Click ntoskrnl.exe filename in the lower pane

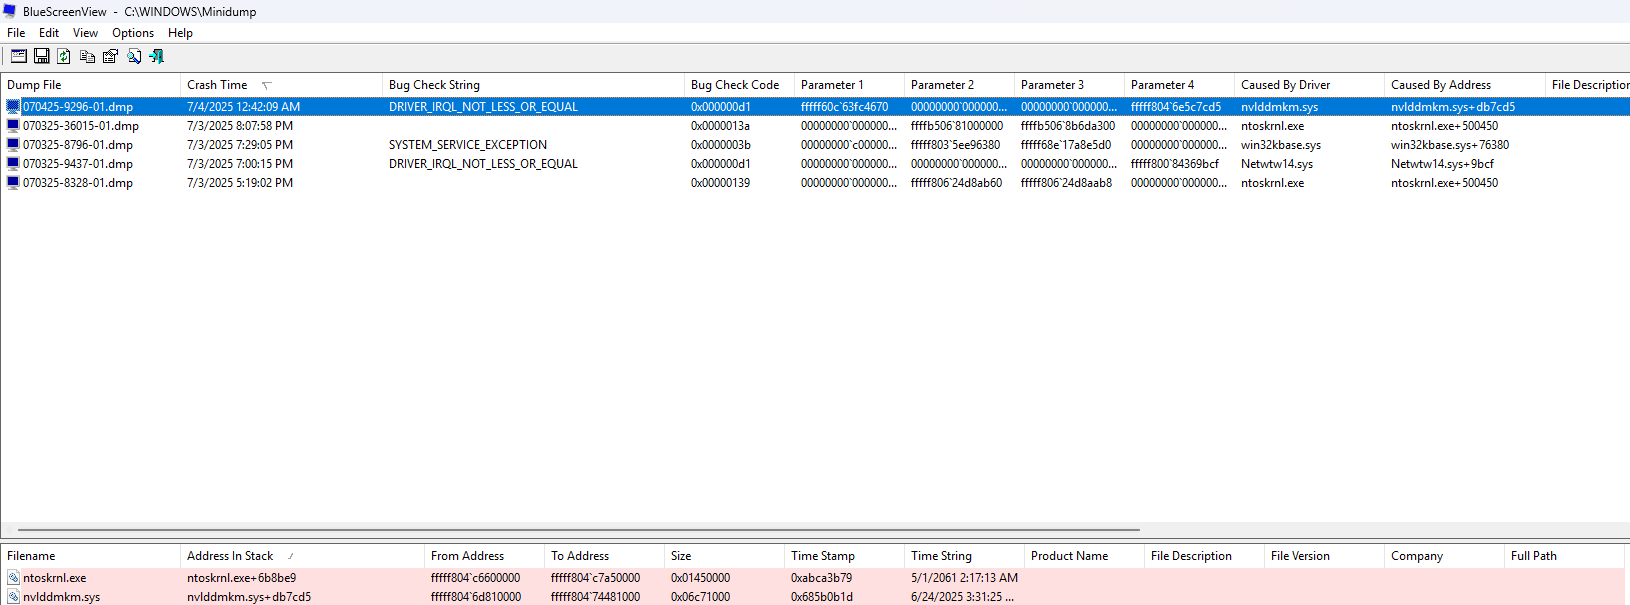point(55,578)
